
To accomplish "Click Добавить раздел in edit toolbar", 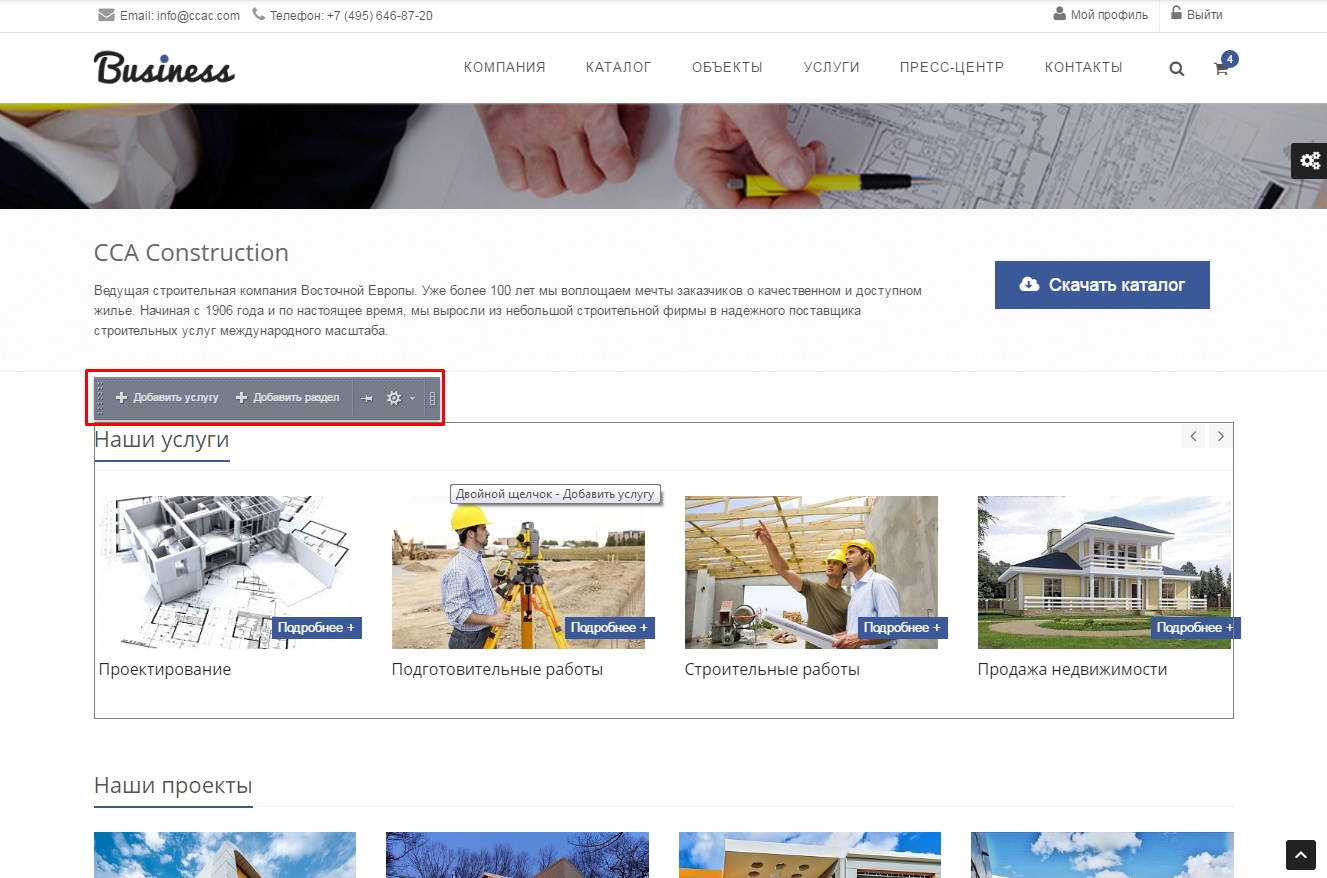I will pos(287,398).
